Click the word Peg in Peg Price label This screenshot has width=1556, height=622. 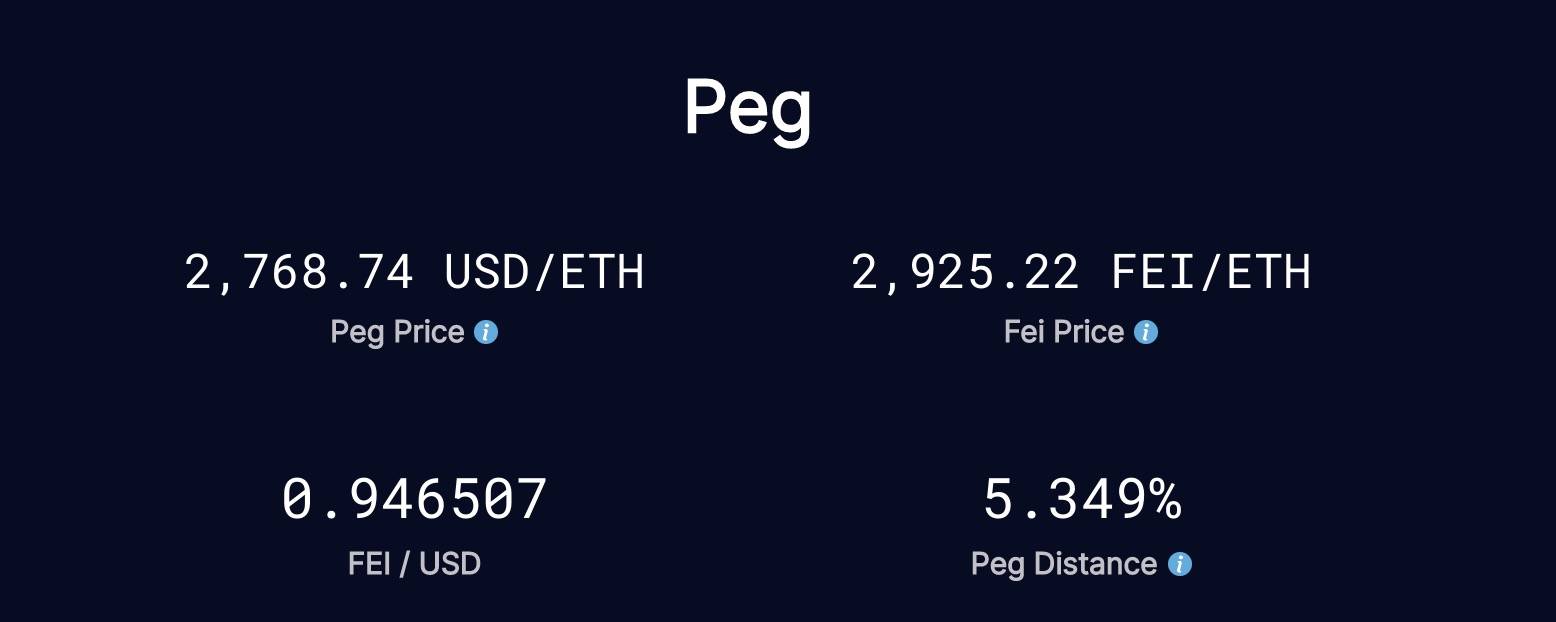pyautogui.click(x=357, y=332)
